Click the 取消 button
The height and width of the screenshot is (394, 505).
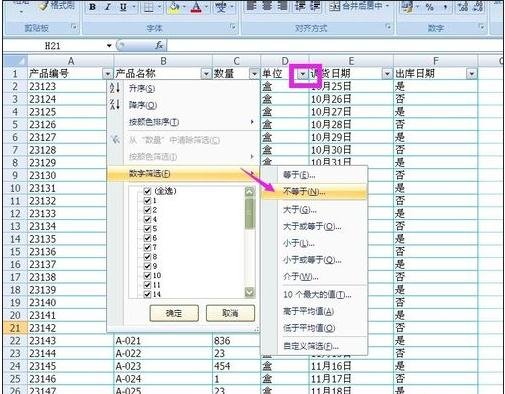tap(230, 313)
